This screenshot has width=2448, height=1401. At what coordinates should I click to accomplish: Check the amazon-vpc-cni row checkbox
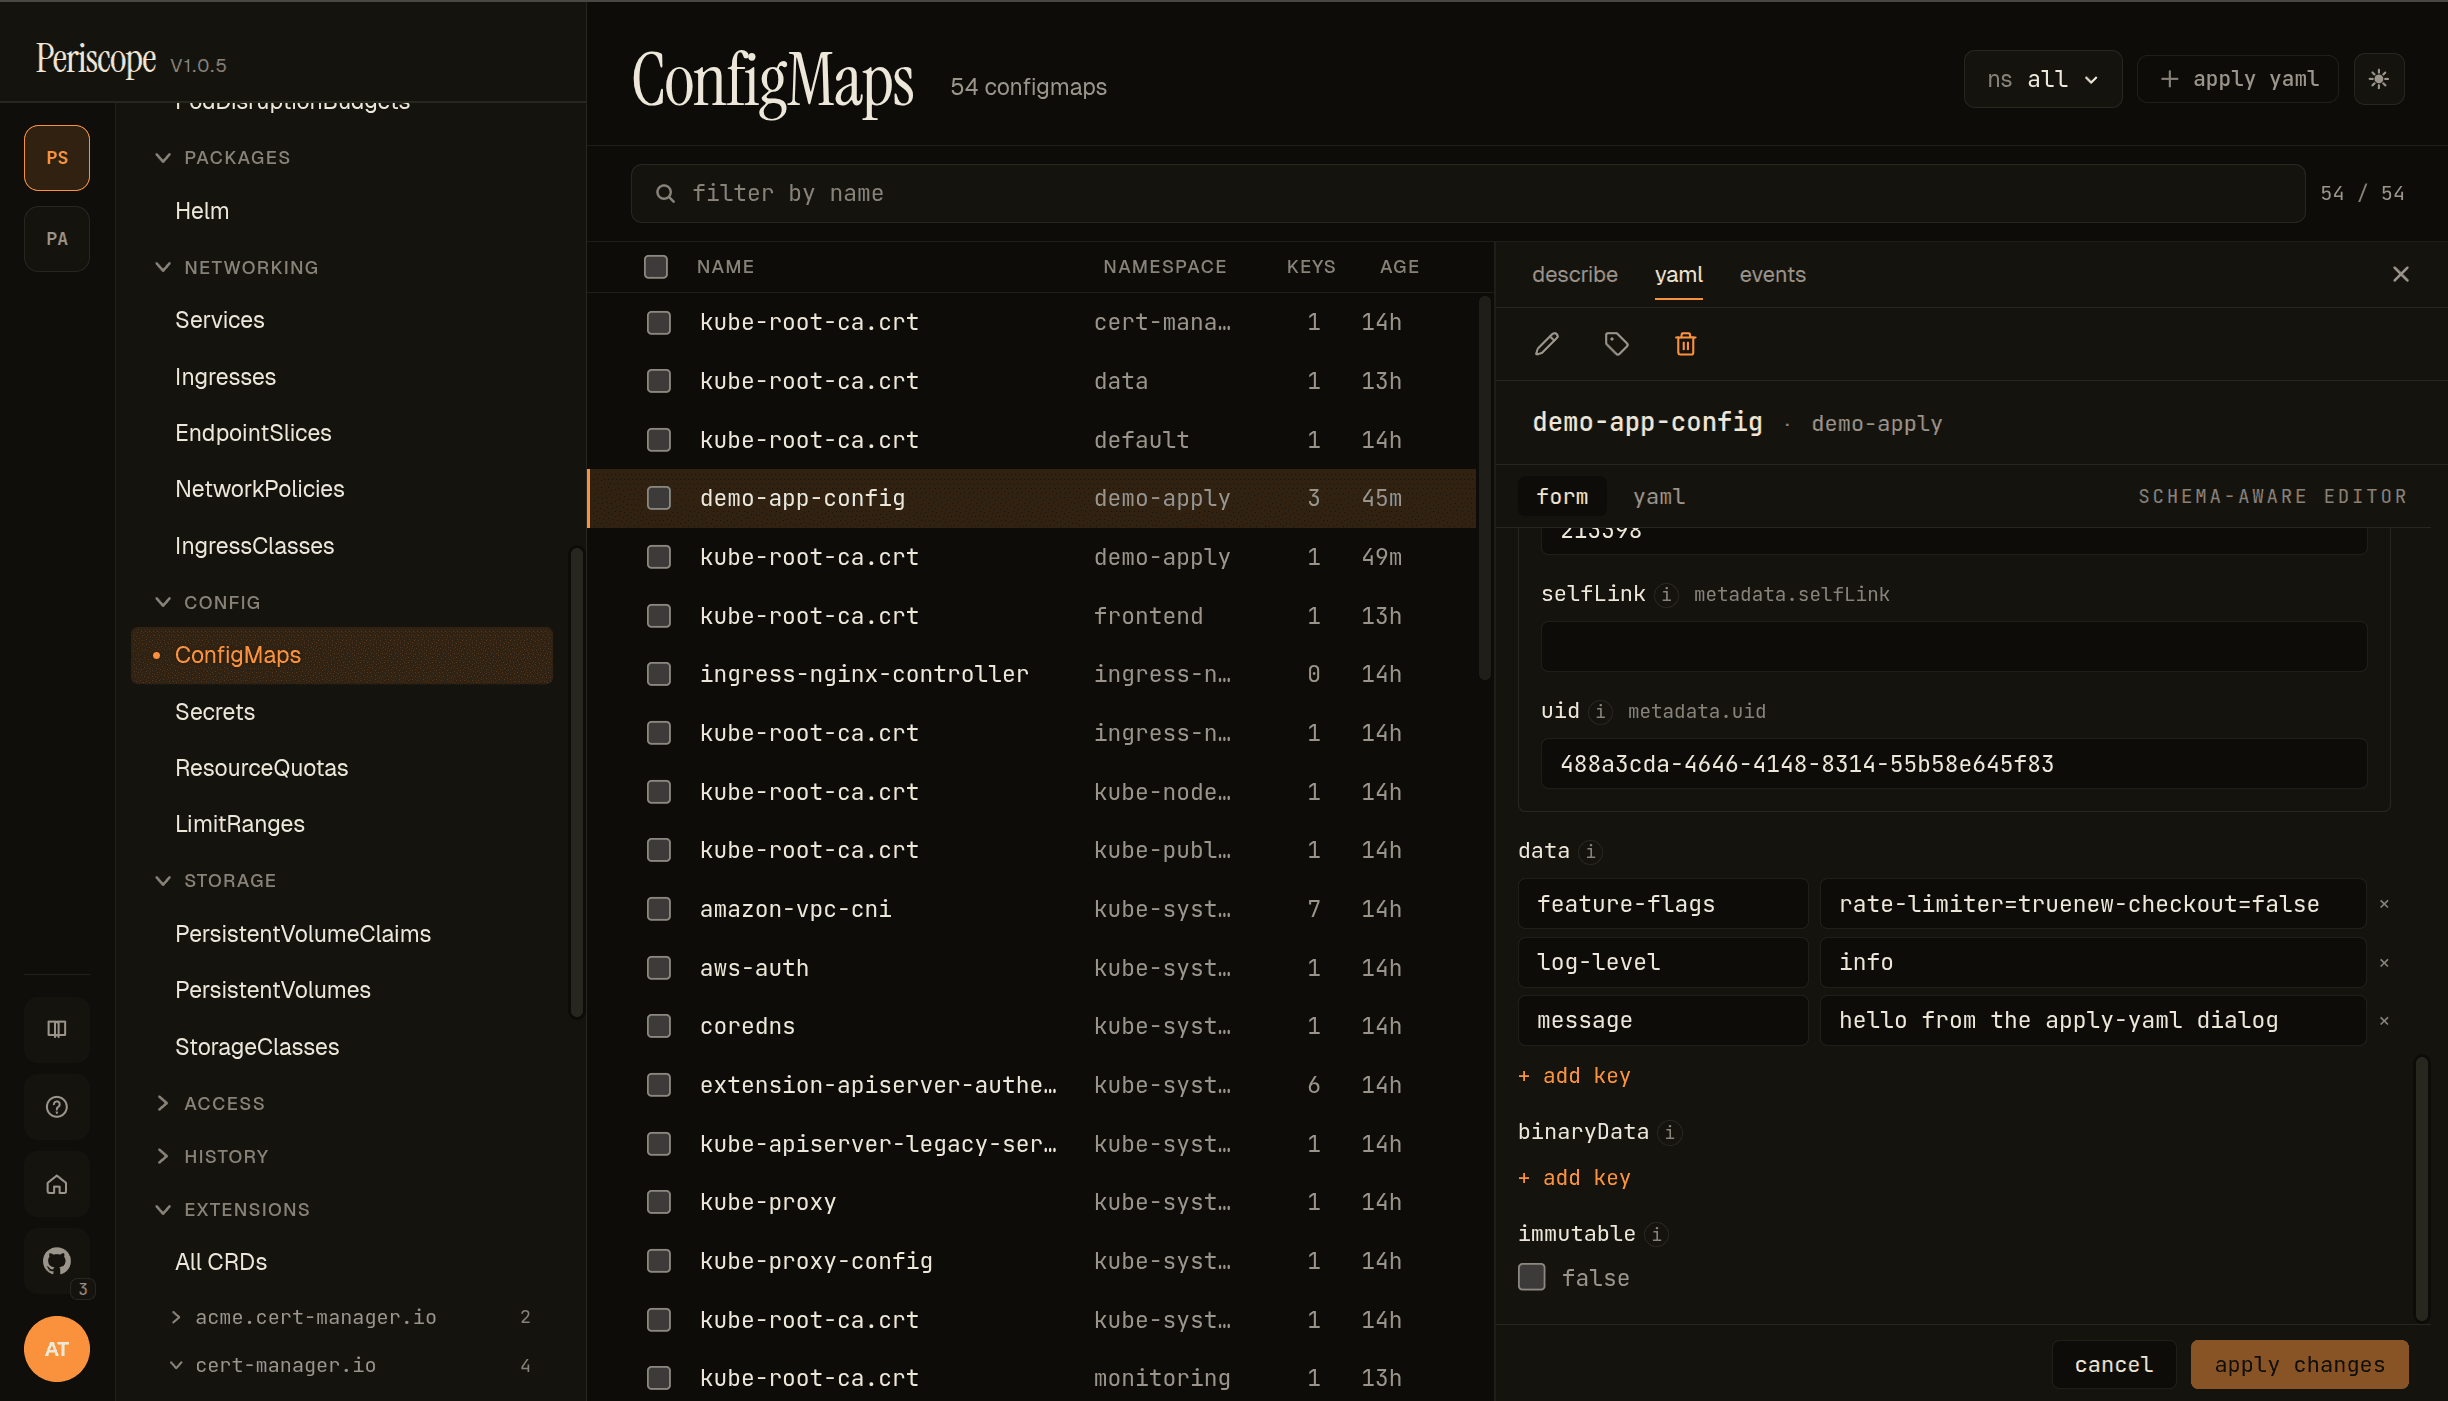[x=659, y=909]
